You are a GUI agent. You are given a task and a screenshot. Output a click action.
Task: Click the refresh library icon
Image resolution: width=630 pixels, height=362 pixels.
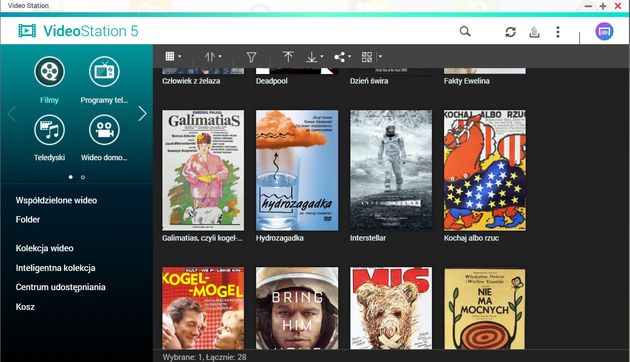(x=510, y=32)
